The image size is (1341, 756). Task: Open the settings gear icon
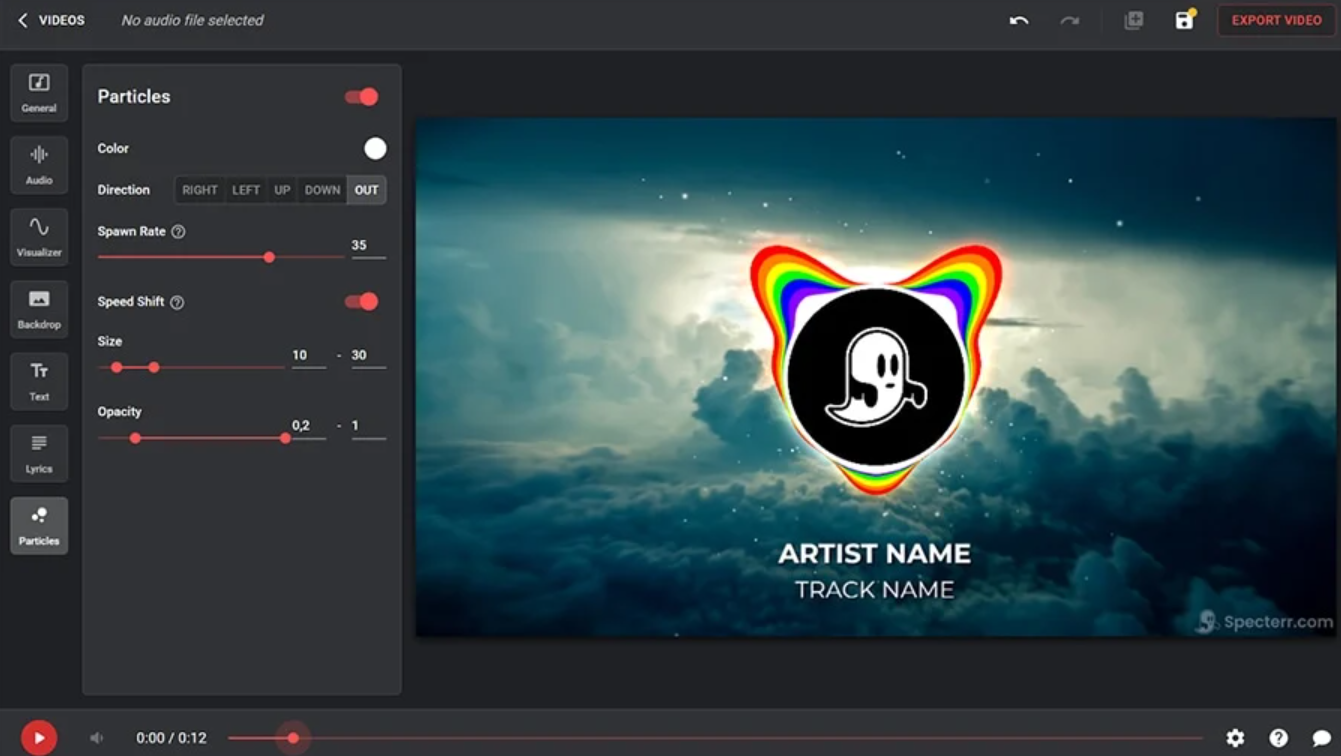point(1235,738)
